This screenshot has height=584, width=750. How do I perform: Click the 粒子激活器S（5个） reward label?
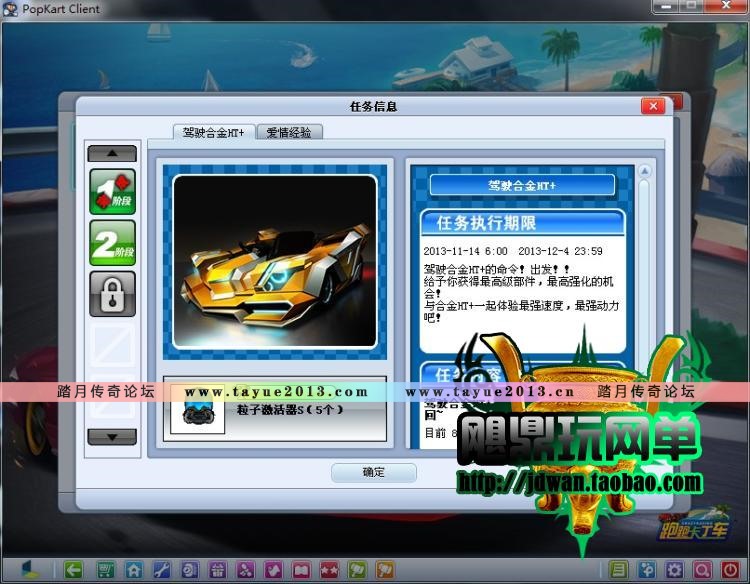coord(290,410)
